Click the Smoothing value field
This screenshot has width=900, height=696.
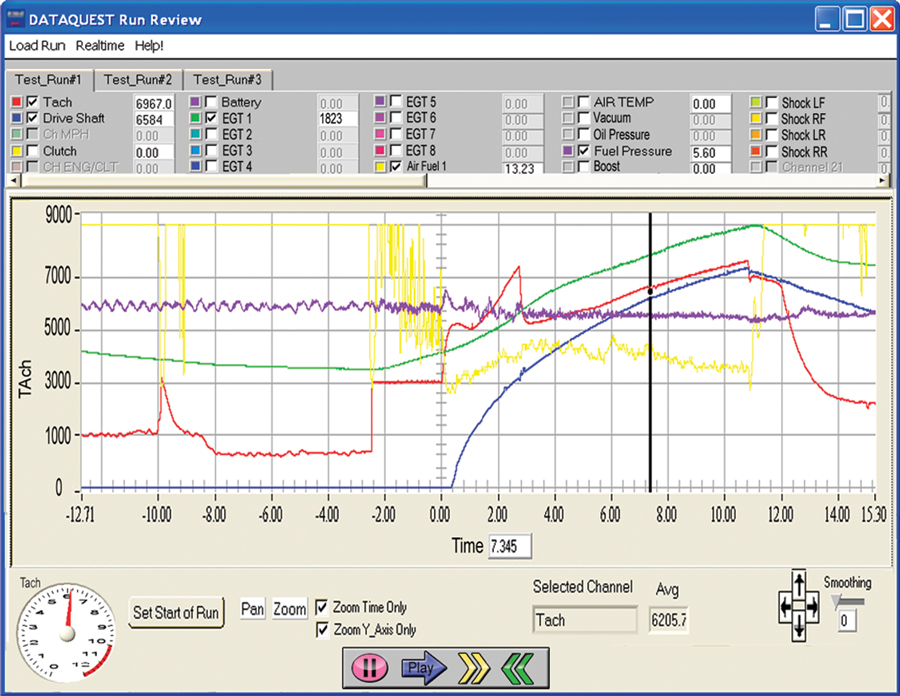846,621
